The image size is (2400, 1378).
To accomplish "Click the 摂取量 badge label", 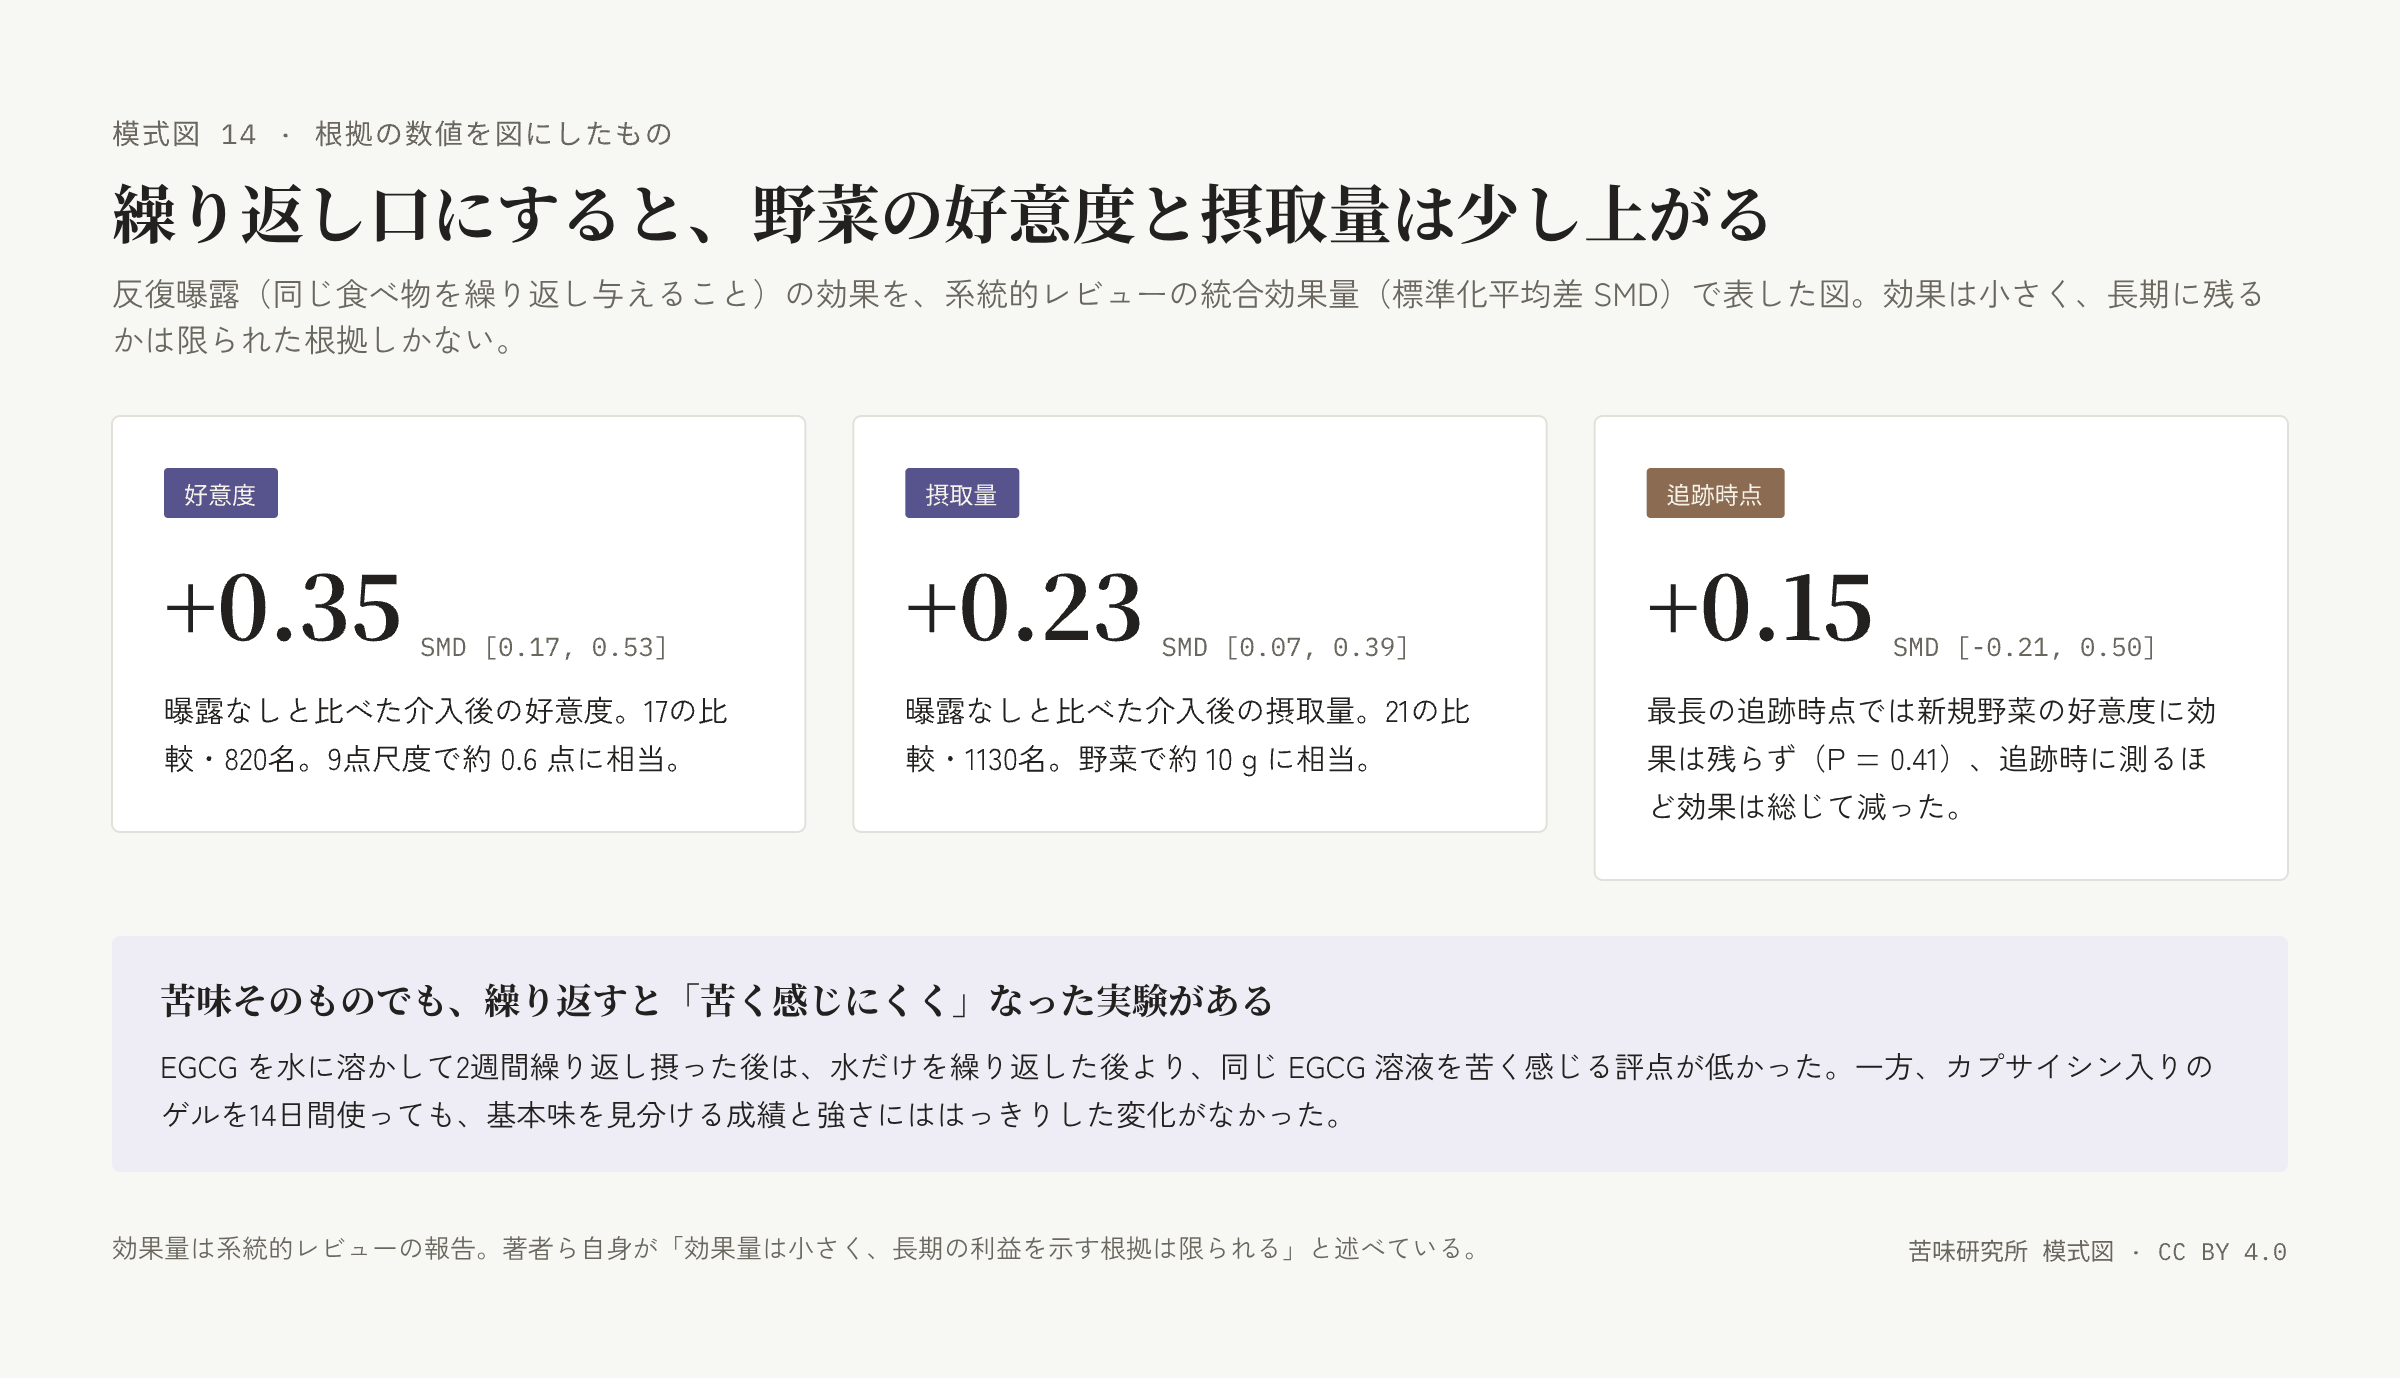I will click(962, 494).
